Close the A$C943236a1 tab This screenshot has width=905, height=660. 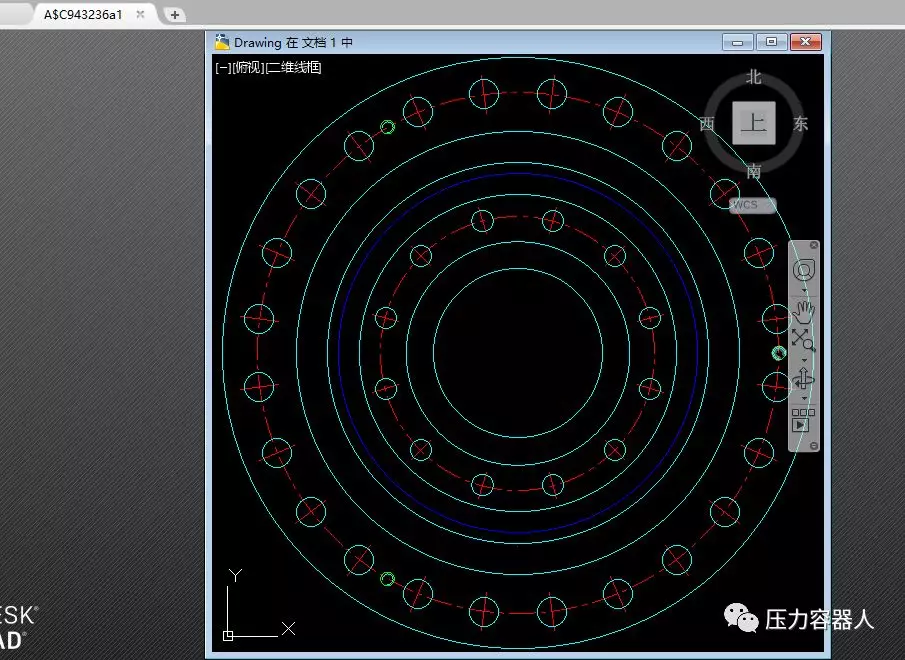click(140, 15)
